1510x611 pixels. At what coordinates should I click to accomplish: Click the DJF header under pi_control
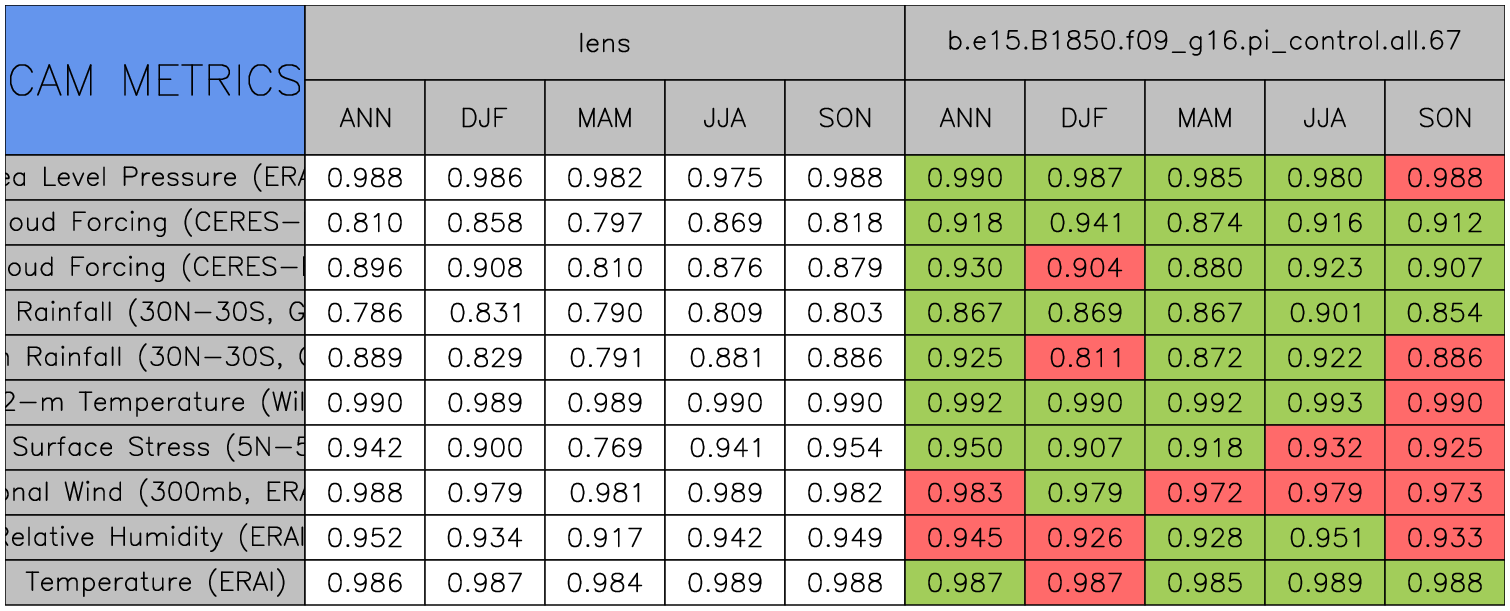click(x=1084, y=118)
